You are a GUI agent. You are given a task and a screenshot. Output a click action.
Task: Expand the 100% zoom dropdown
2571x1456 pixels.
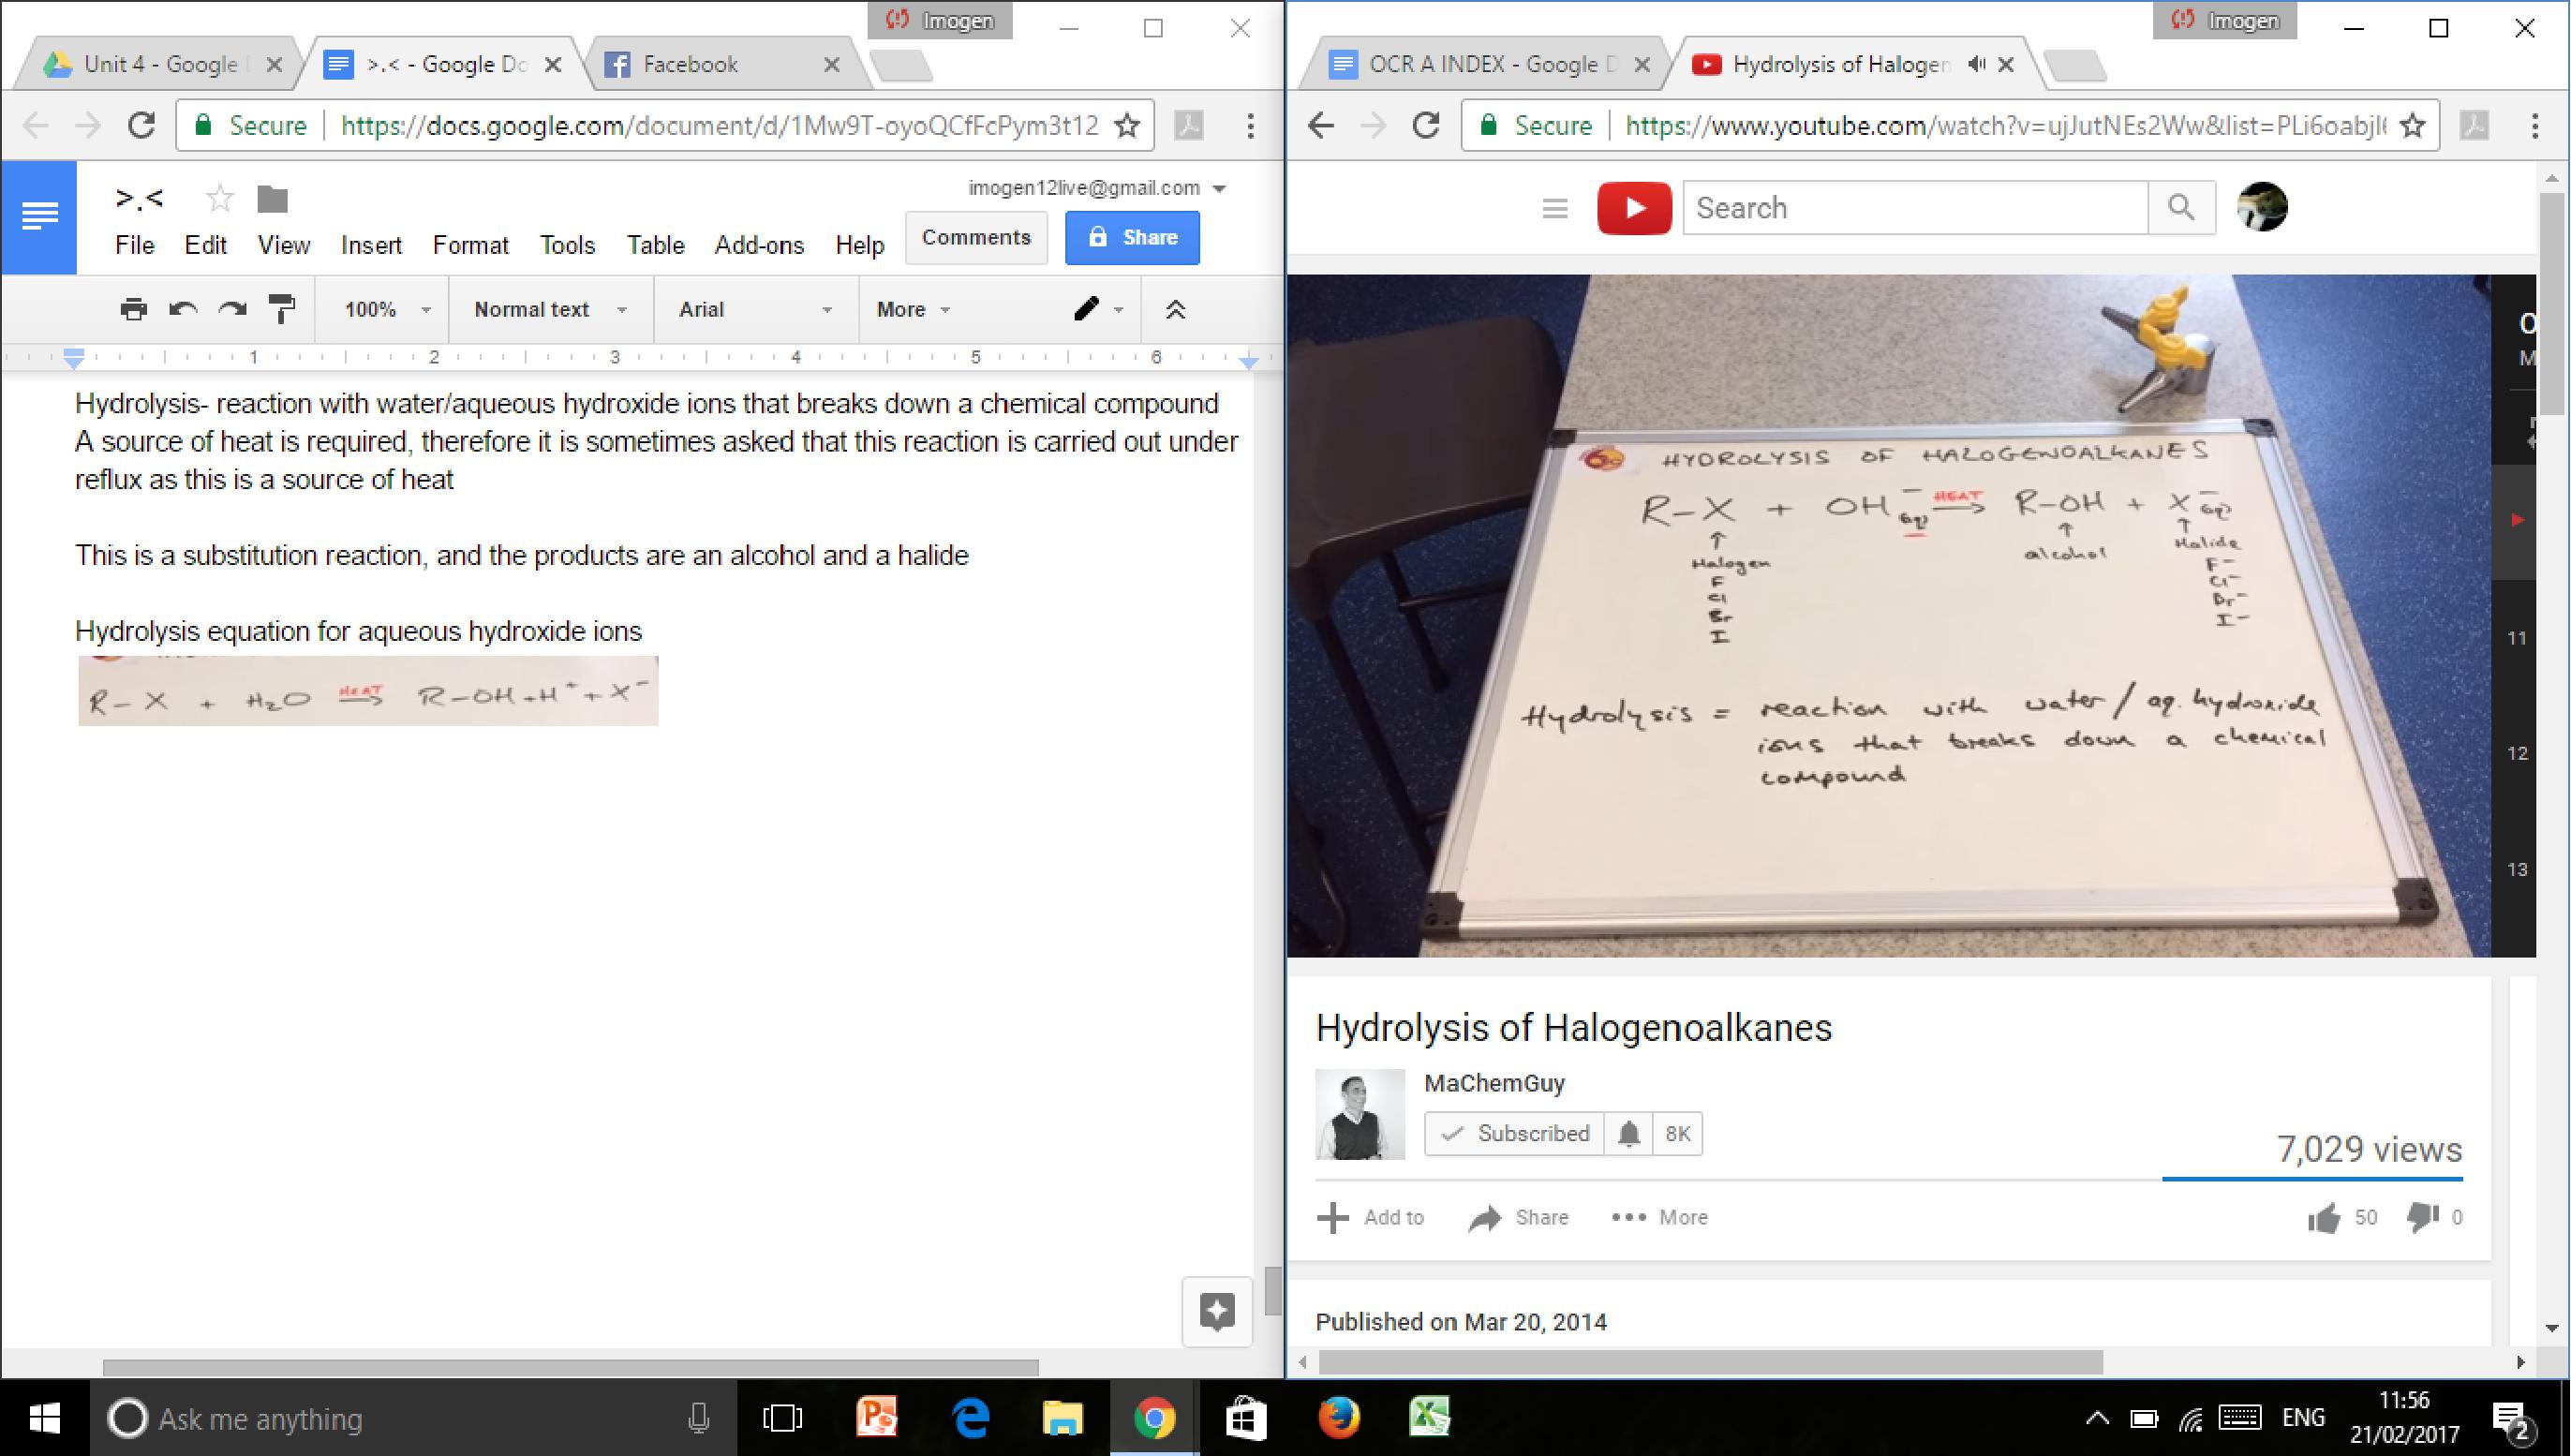(x=386, y=309)
